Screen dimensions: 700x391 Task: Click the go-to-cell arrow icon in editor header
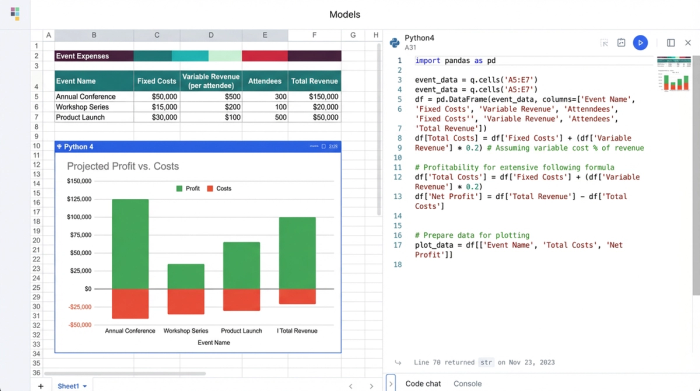tap(604, 43)
